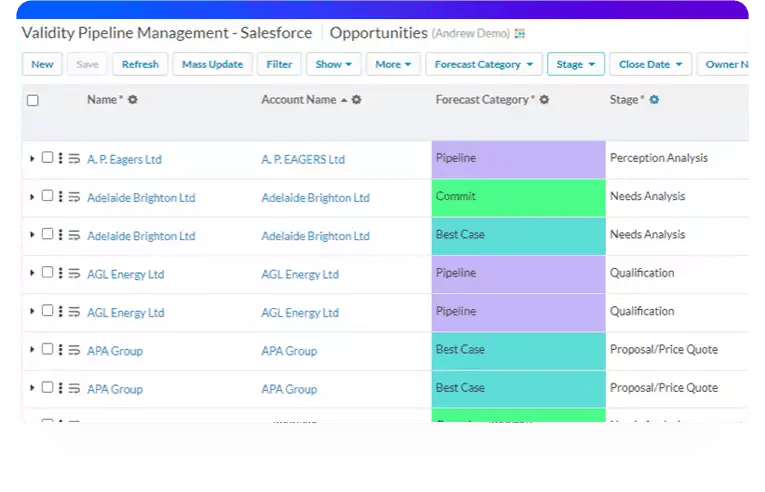
Task: Open Stage column settings gear
Action: (x=654, y=100)
